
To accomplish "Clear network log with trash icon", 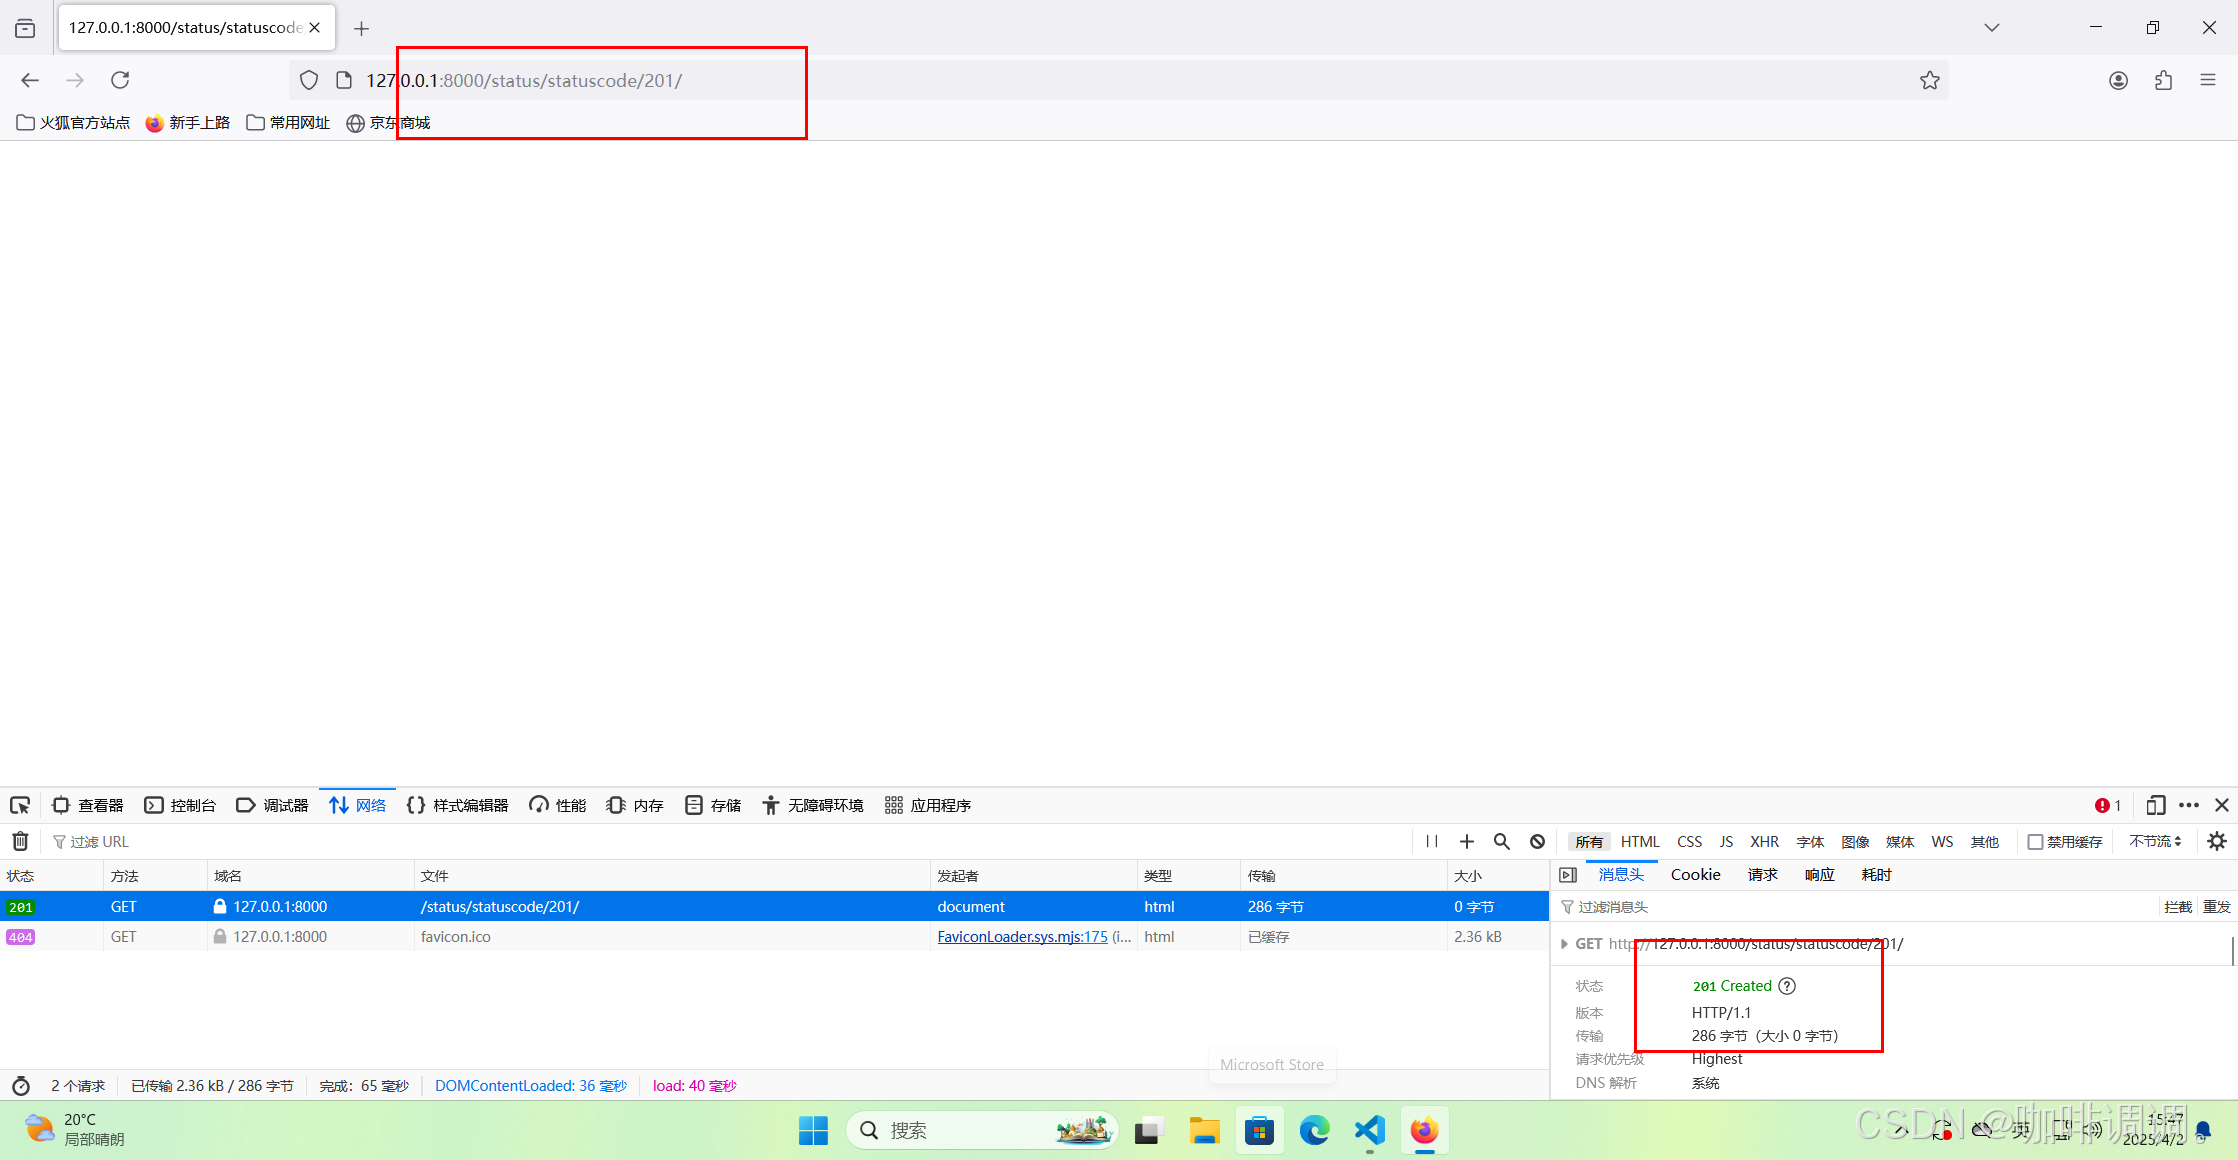I will pos(20,841).
